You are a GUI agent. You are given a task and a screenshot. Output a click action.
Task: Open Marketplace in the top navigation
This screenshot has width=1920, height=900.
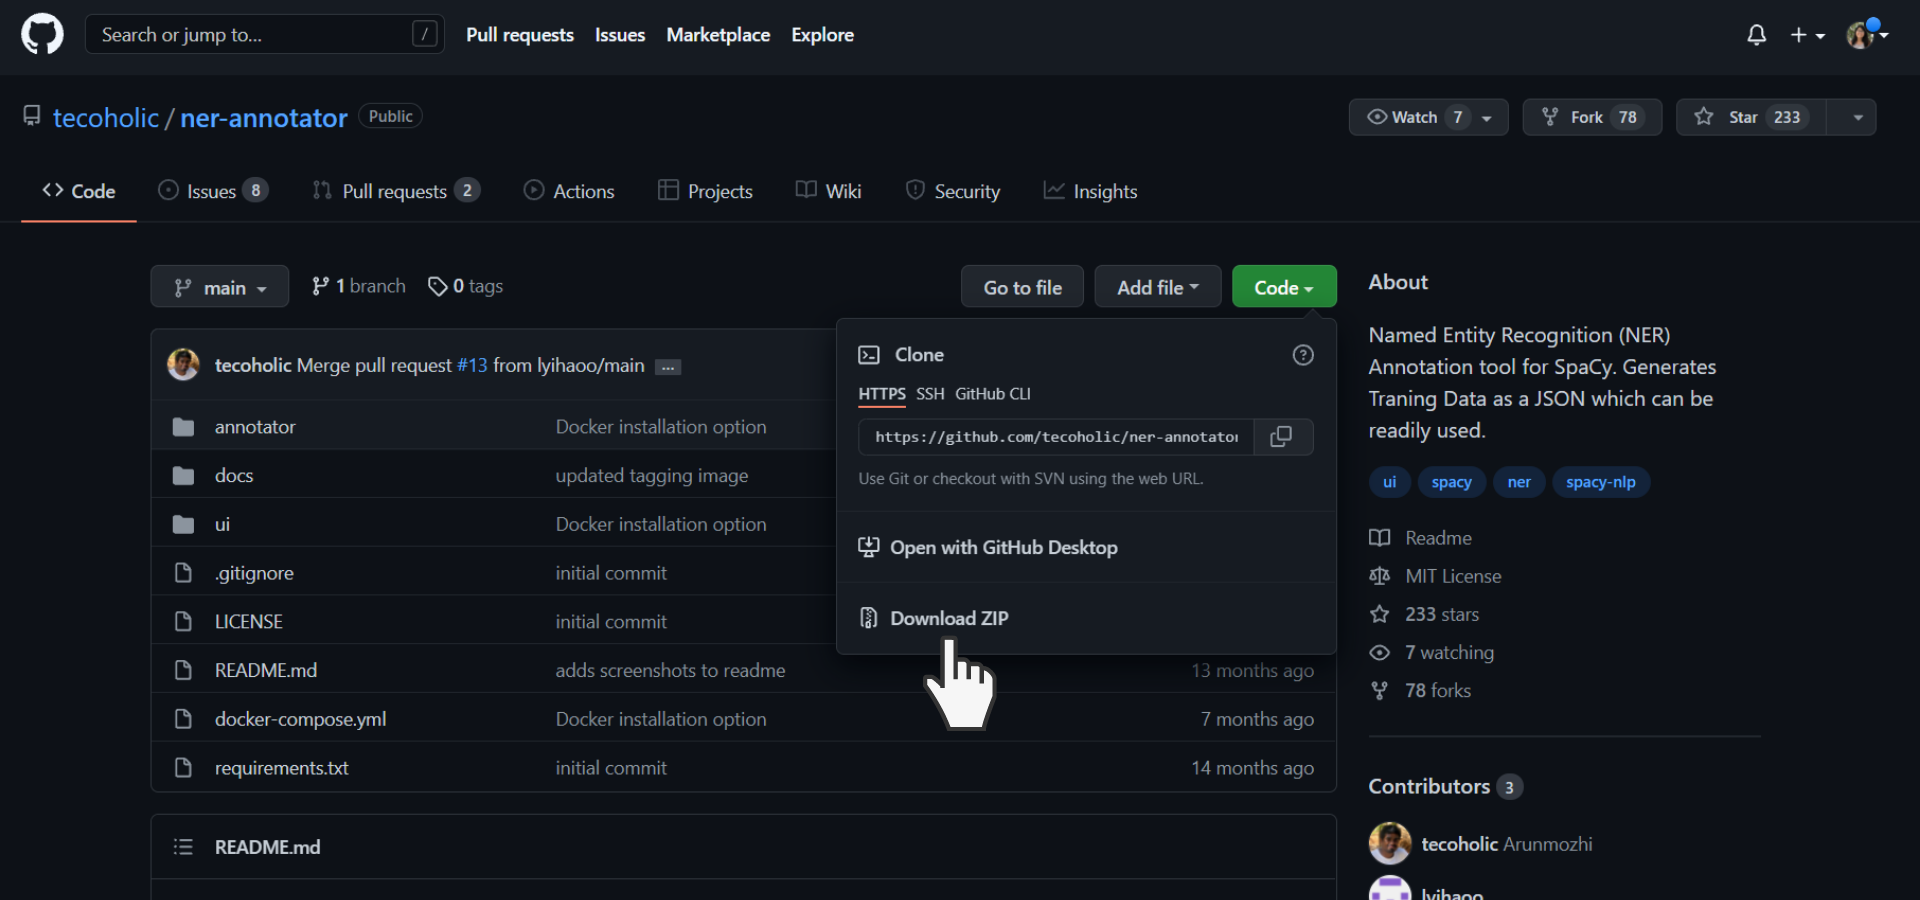tap(718, 35)
